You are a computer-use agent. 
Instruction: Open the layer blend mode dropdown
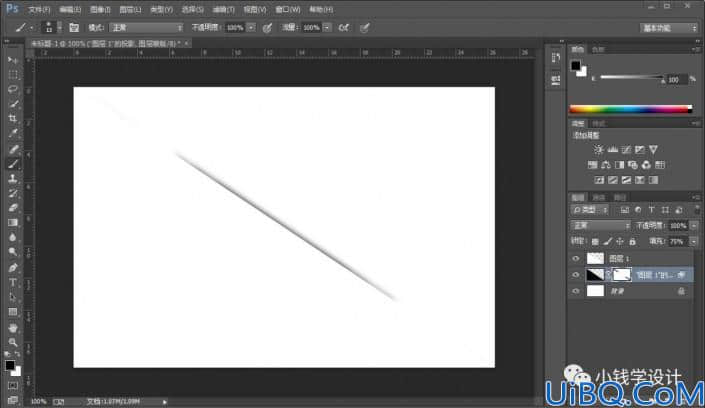[600, 225]
